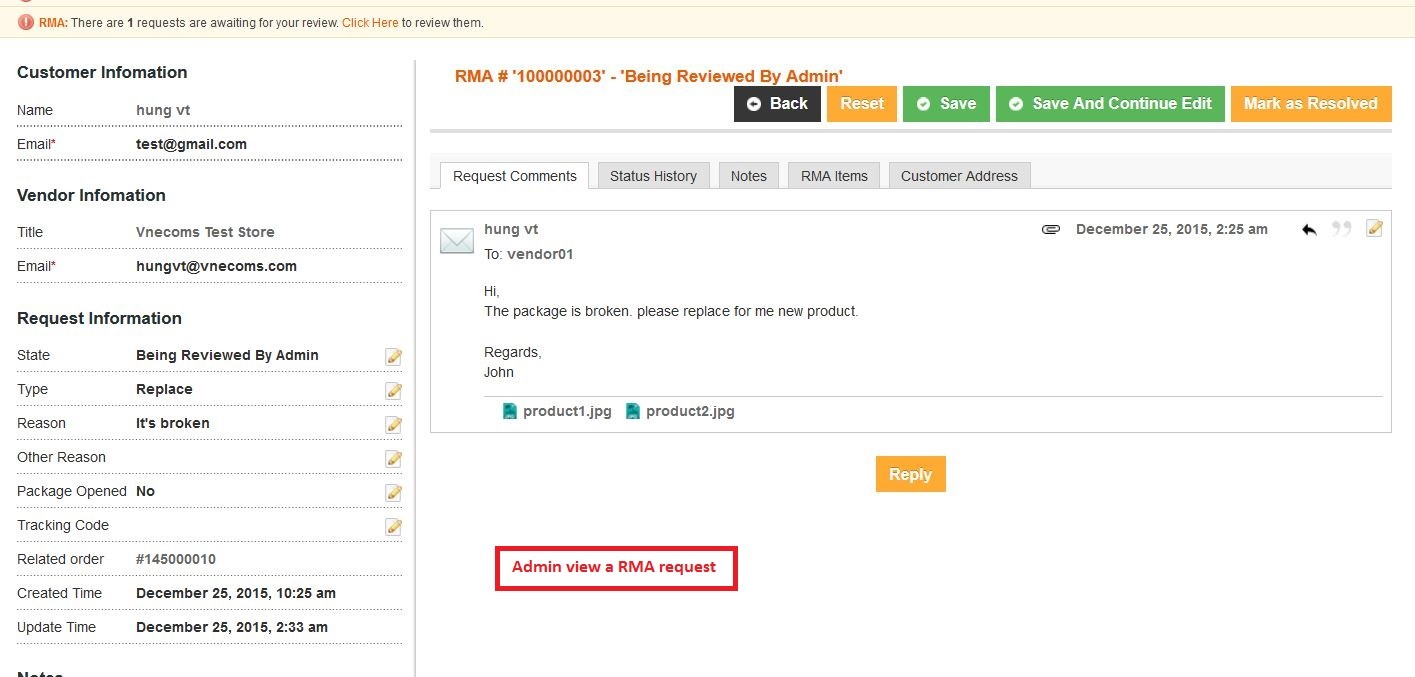Click the comment author name hung vt
1415x677 pixels.
click(511, 229)
